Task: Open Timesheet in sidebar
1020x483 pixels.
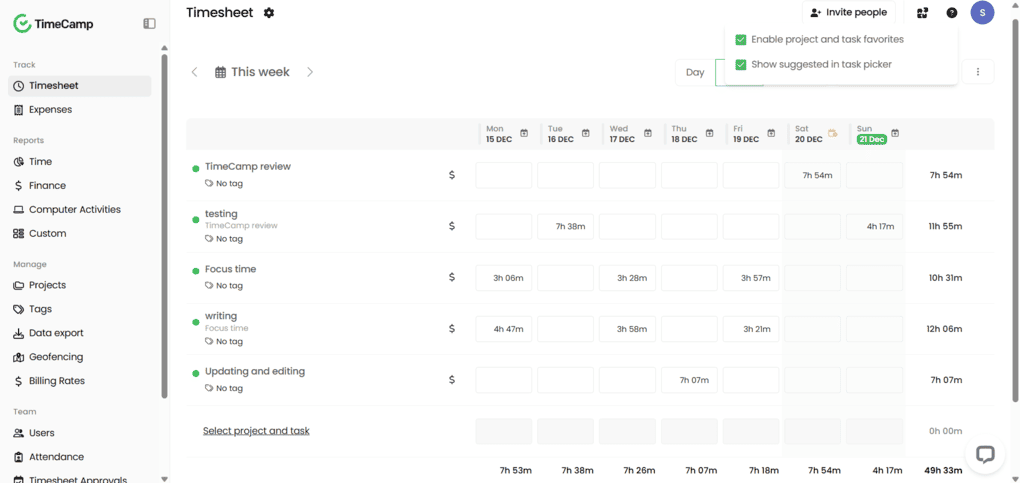Action: click(x=79, y=86)
